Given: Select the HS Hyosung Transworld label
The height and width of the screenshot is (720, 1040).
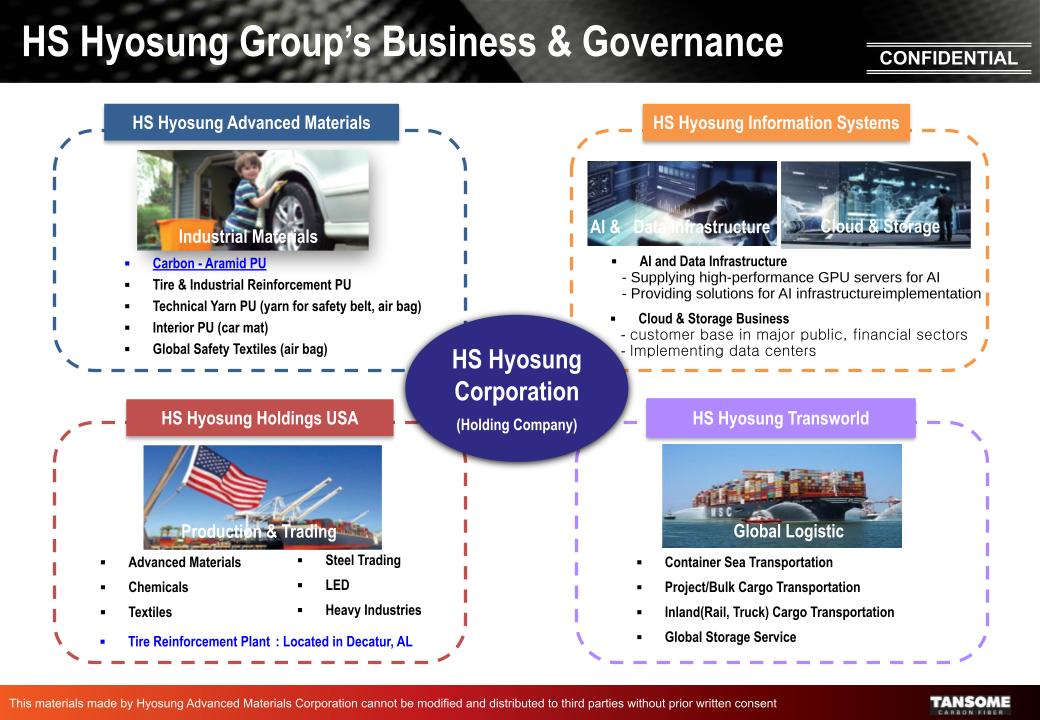Looking at the screenshot, I should [x=780, y=418].
